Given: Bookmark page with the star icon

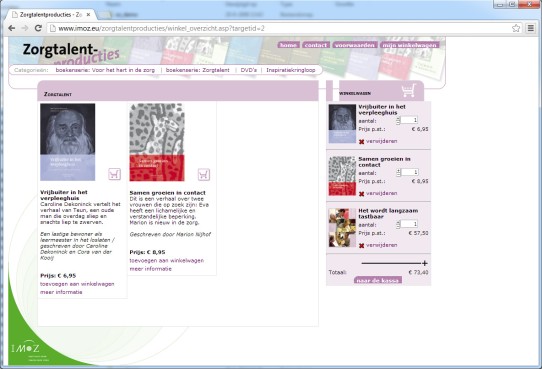Looking at the screenshot, I should pos(516,28).
